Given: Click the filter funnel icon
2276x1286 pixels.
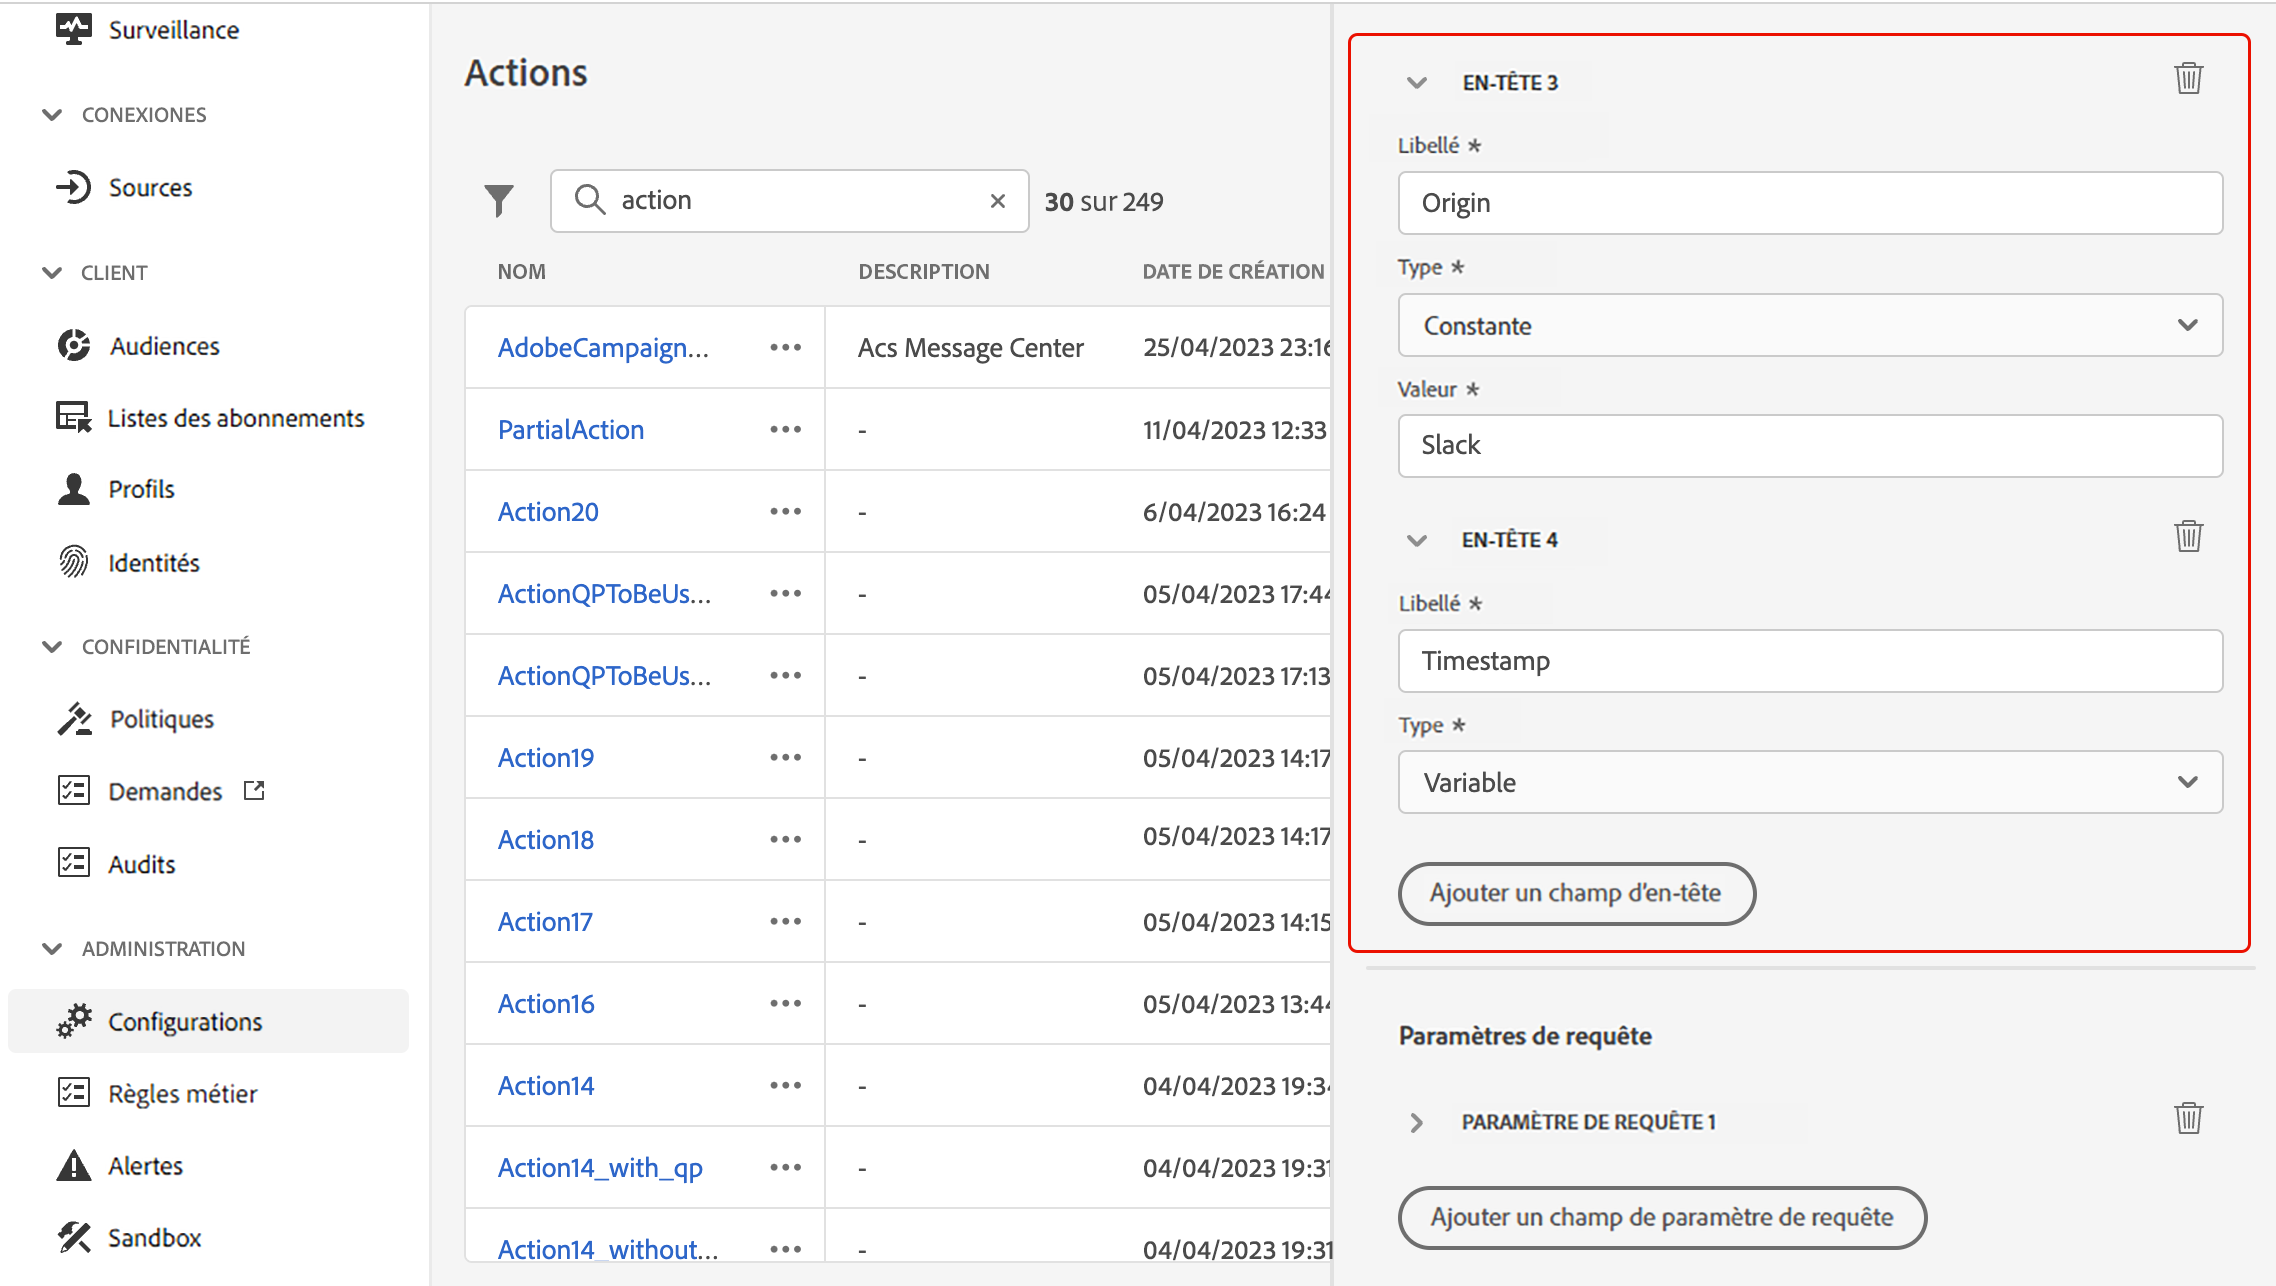Looking at the screenshot, I should click(498, 201).
